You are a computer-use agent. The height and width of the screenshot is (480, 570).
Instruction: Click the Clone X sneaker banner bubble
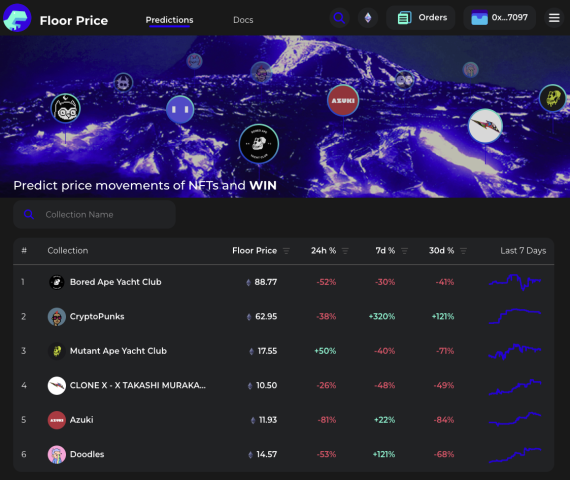pos(485,126)
